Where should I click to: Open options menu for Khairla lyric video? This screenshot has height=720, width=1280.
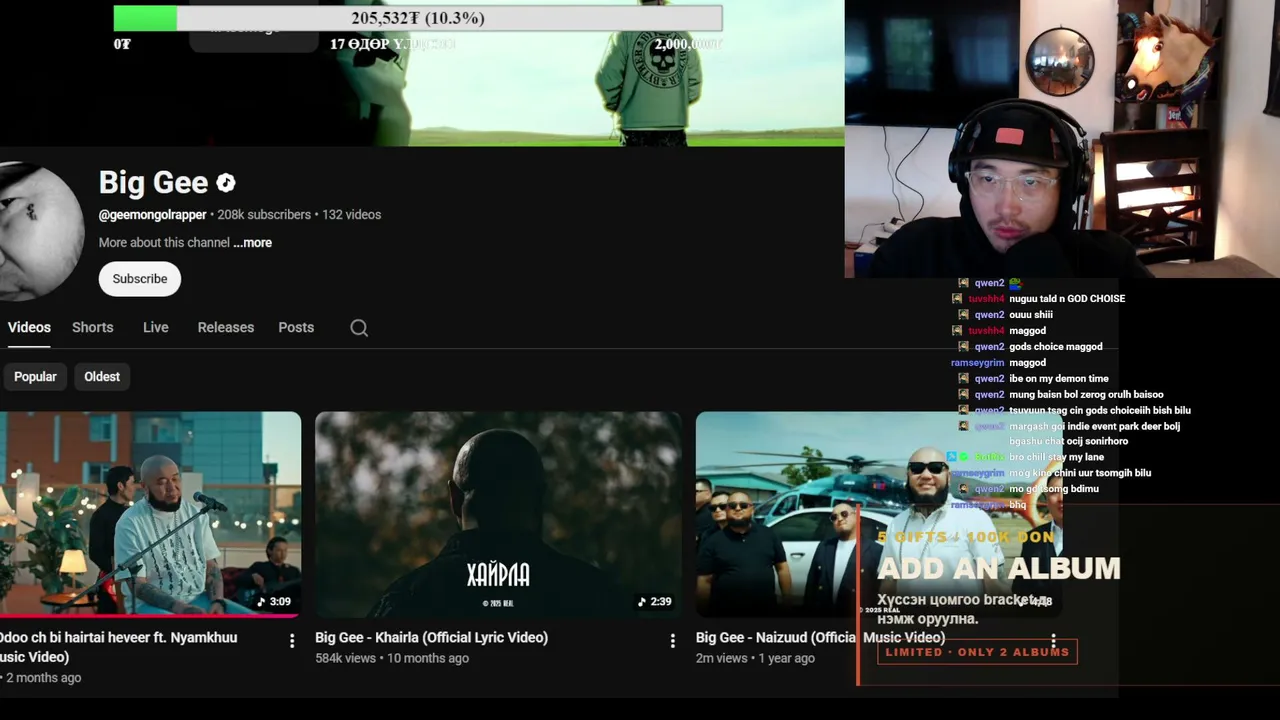click(x=672, y=640)
